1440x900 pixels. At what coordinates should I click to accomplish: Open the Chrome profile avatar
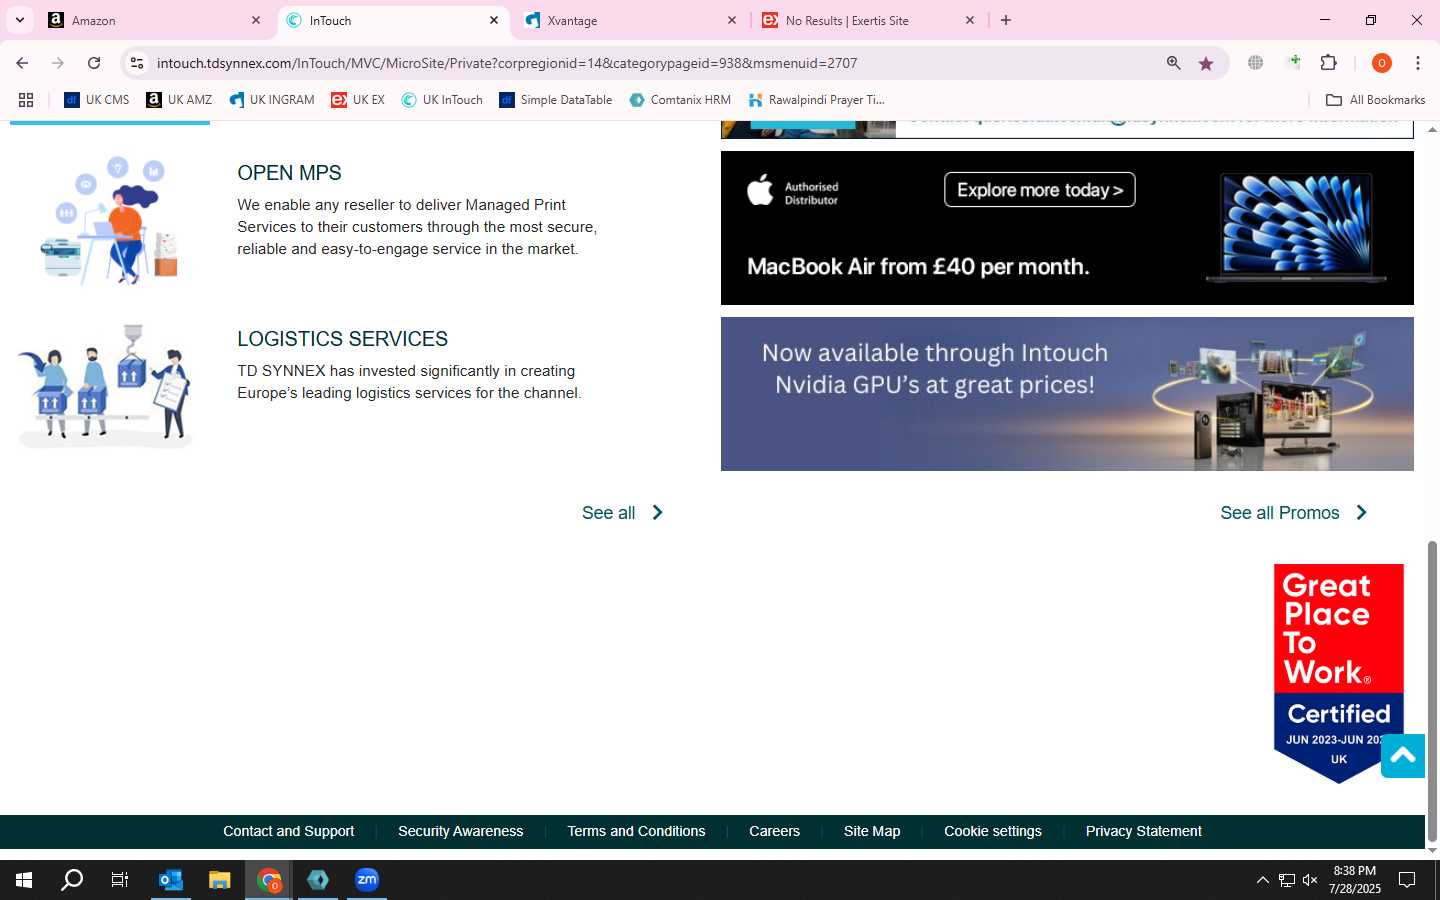[1382, 63]
